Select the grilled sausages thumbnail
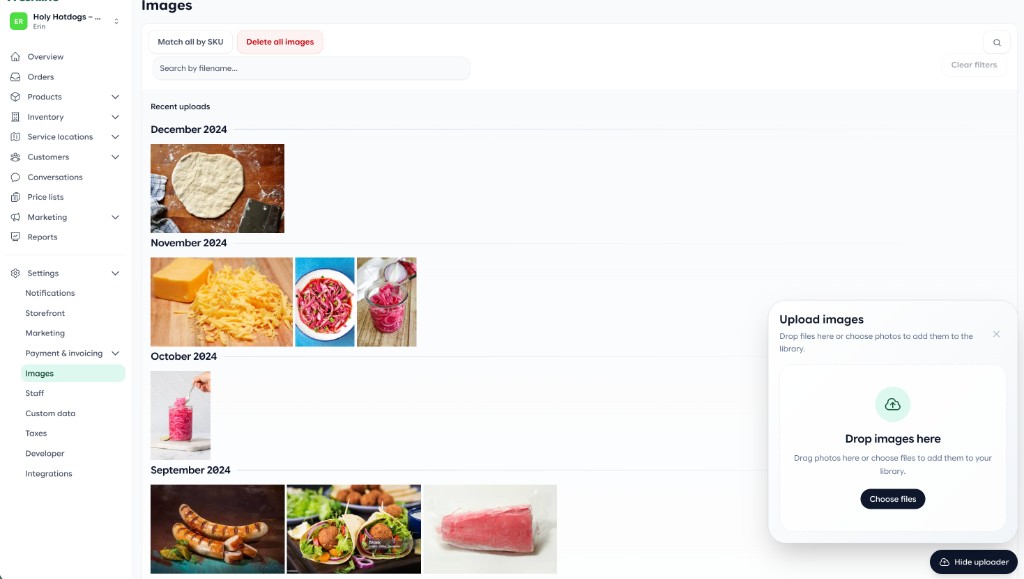 pyautogui.click(x=217, y=529)
